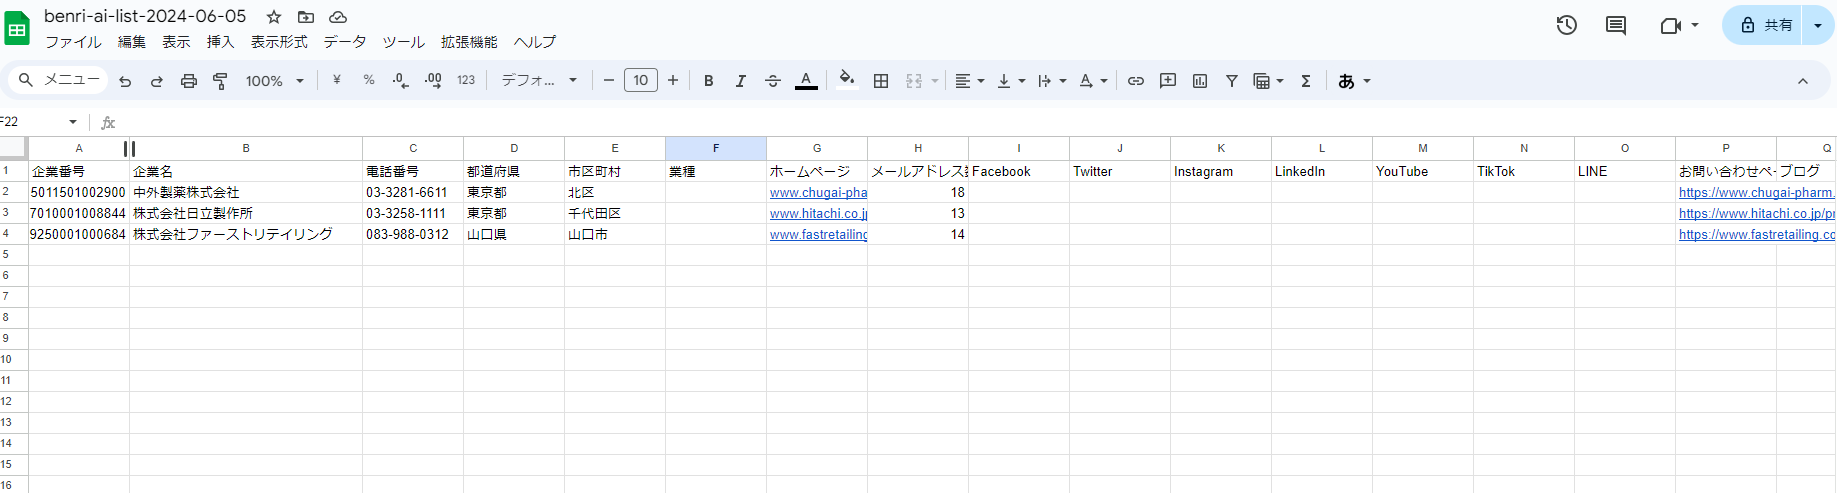Click the Print icon in toolbar

189,81
